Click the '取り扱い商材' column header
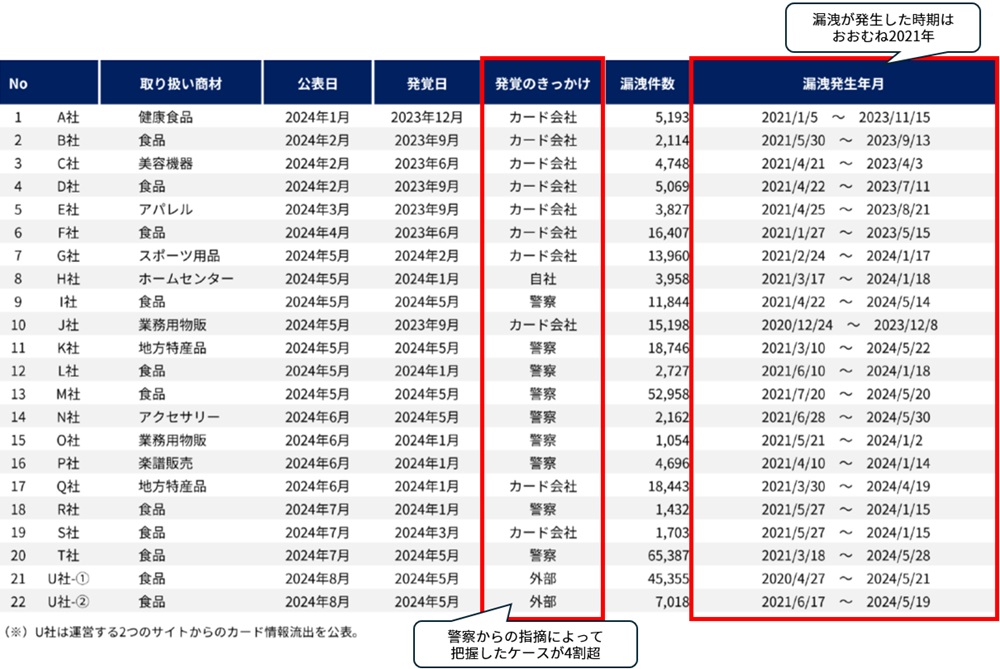1000x669 pixels. [x=181, y=83]
